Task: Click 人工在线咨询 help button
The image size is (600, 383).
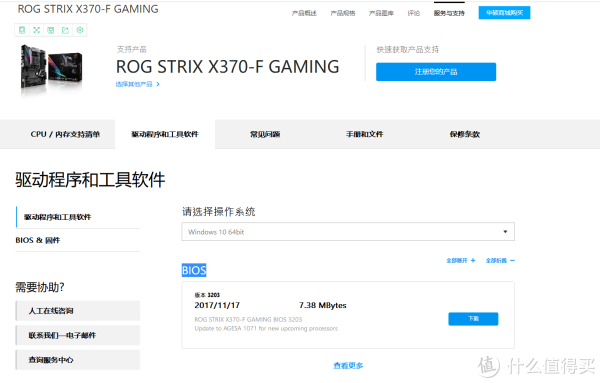Action: point(78,311)
